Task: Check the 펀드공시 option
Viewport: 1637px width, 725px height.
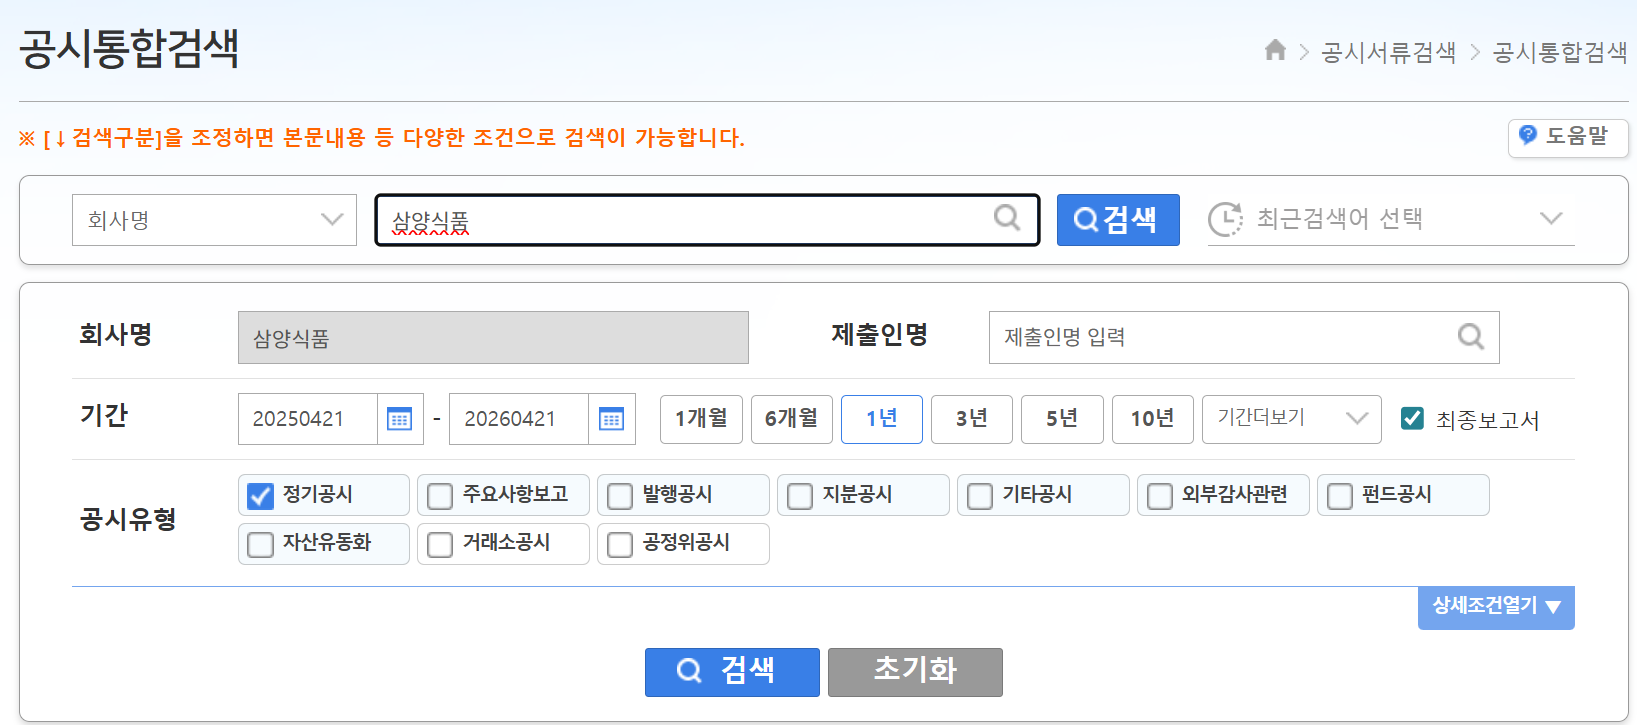Action: coord(1340,496)
